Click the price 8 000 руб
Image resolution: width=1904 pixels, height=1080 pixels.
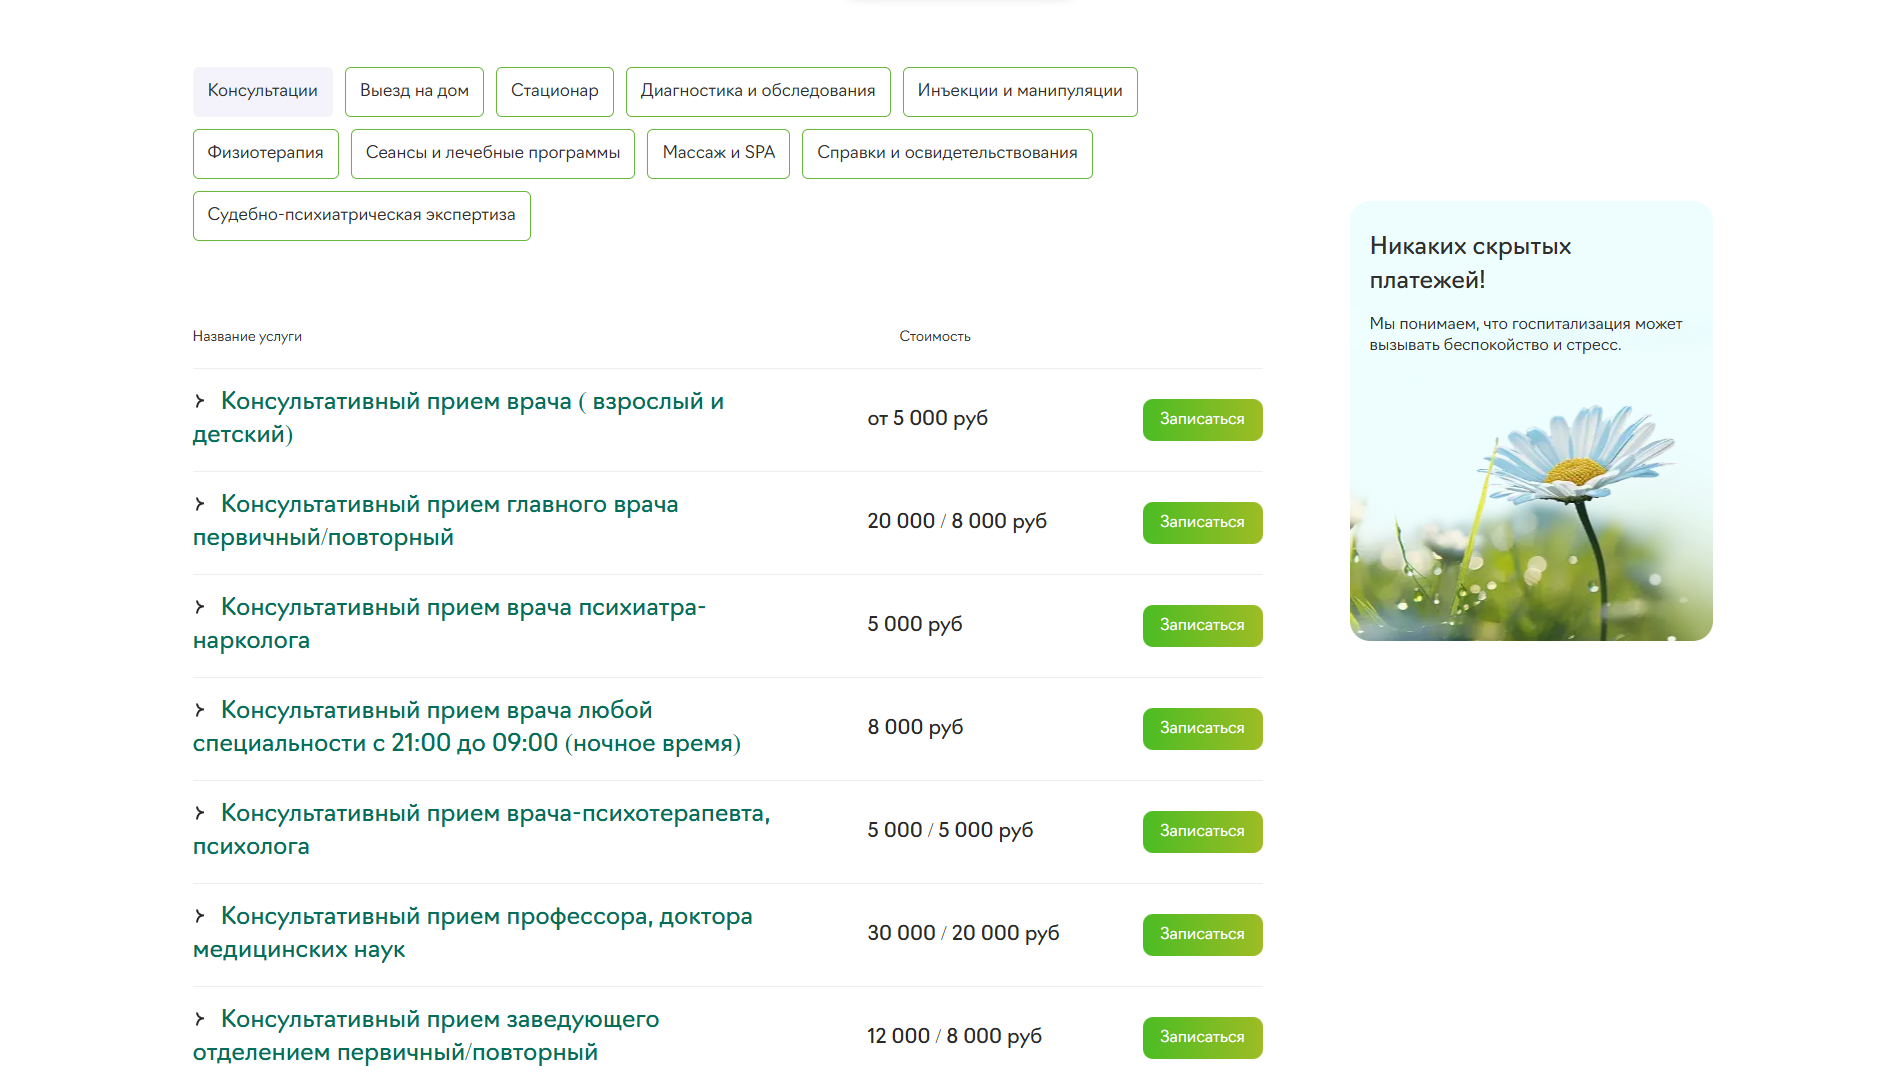[x=915, y=728]
